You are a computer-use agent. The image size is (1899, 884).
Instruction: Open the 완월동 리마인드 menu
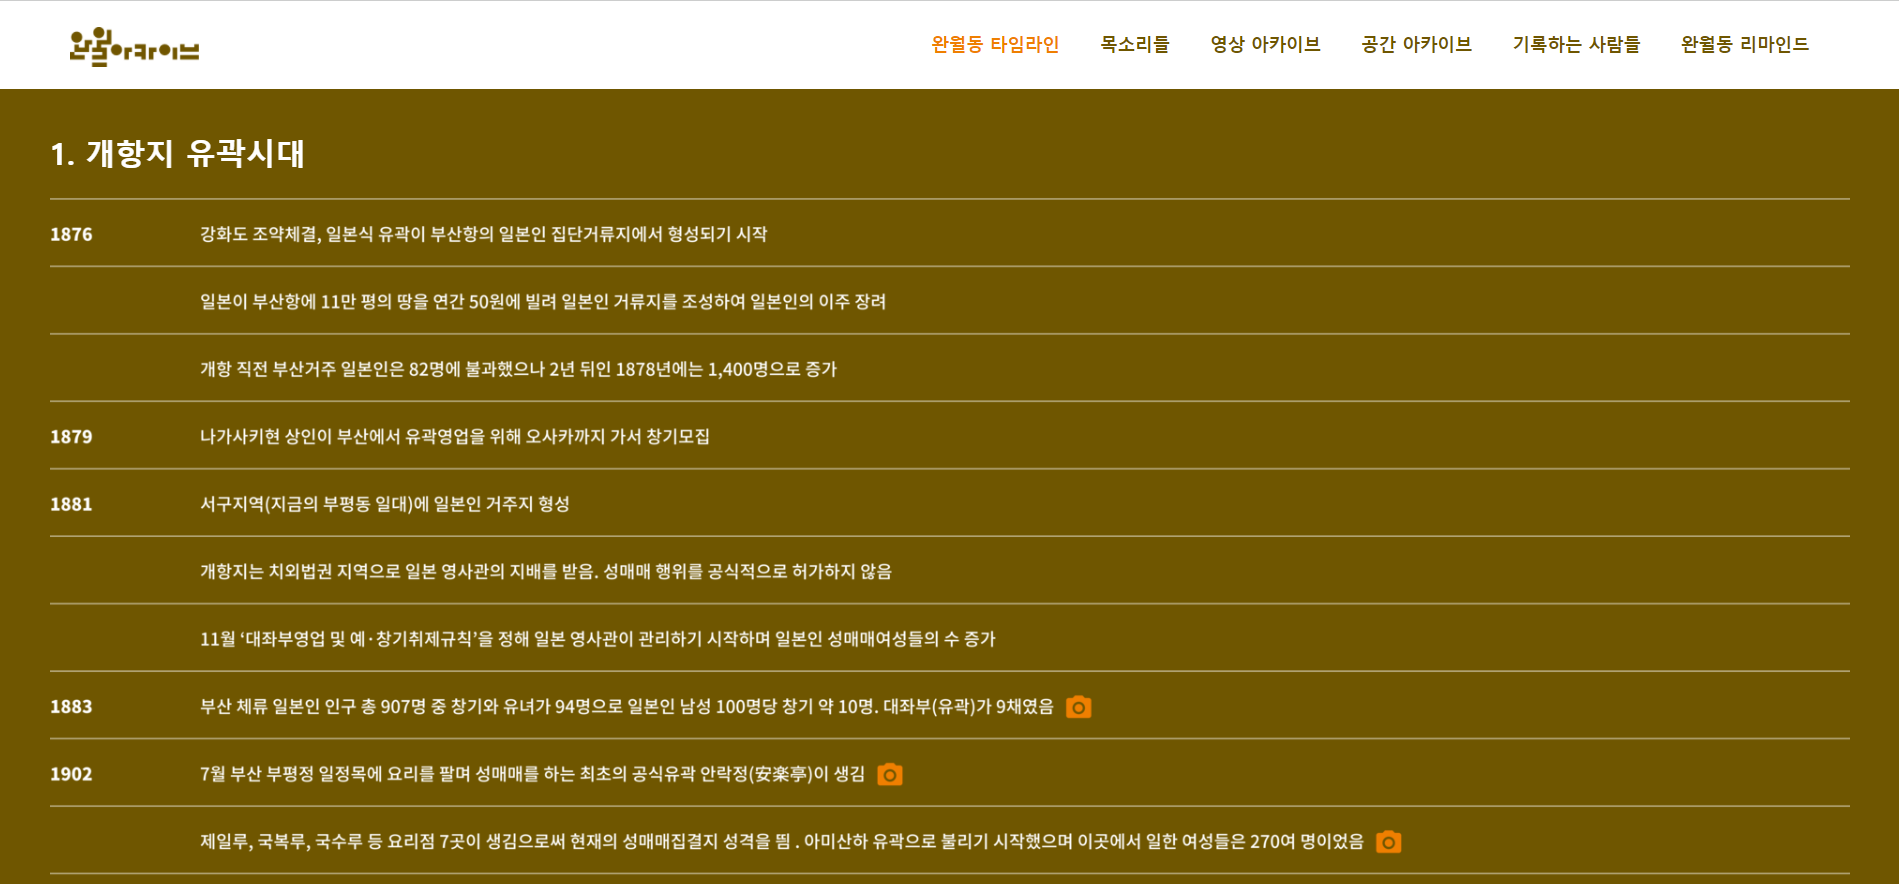1744,45
